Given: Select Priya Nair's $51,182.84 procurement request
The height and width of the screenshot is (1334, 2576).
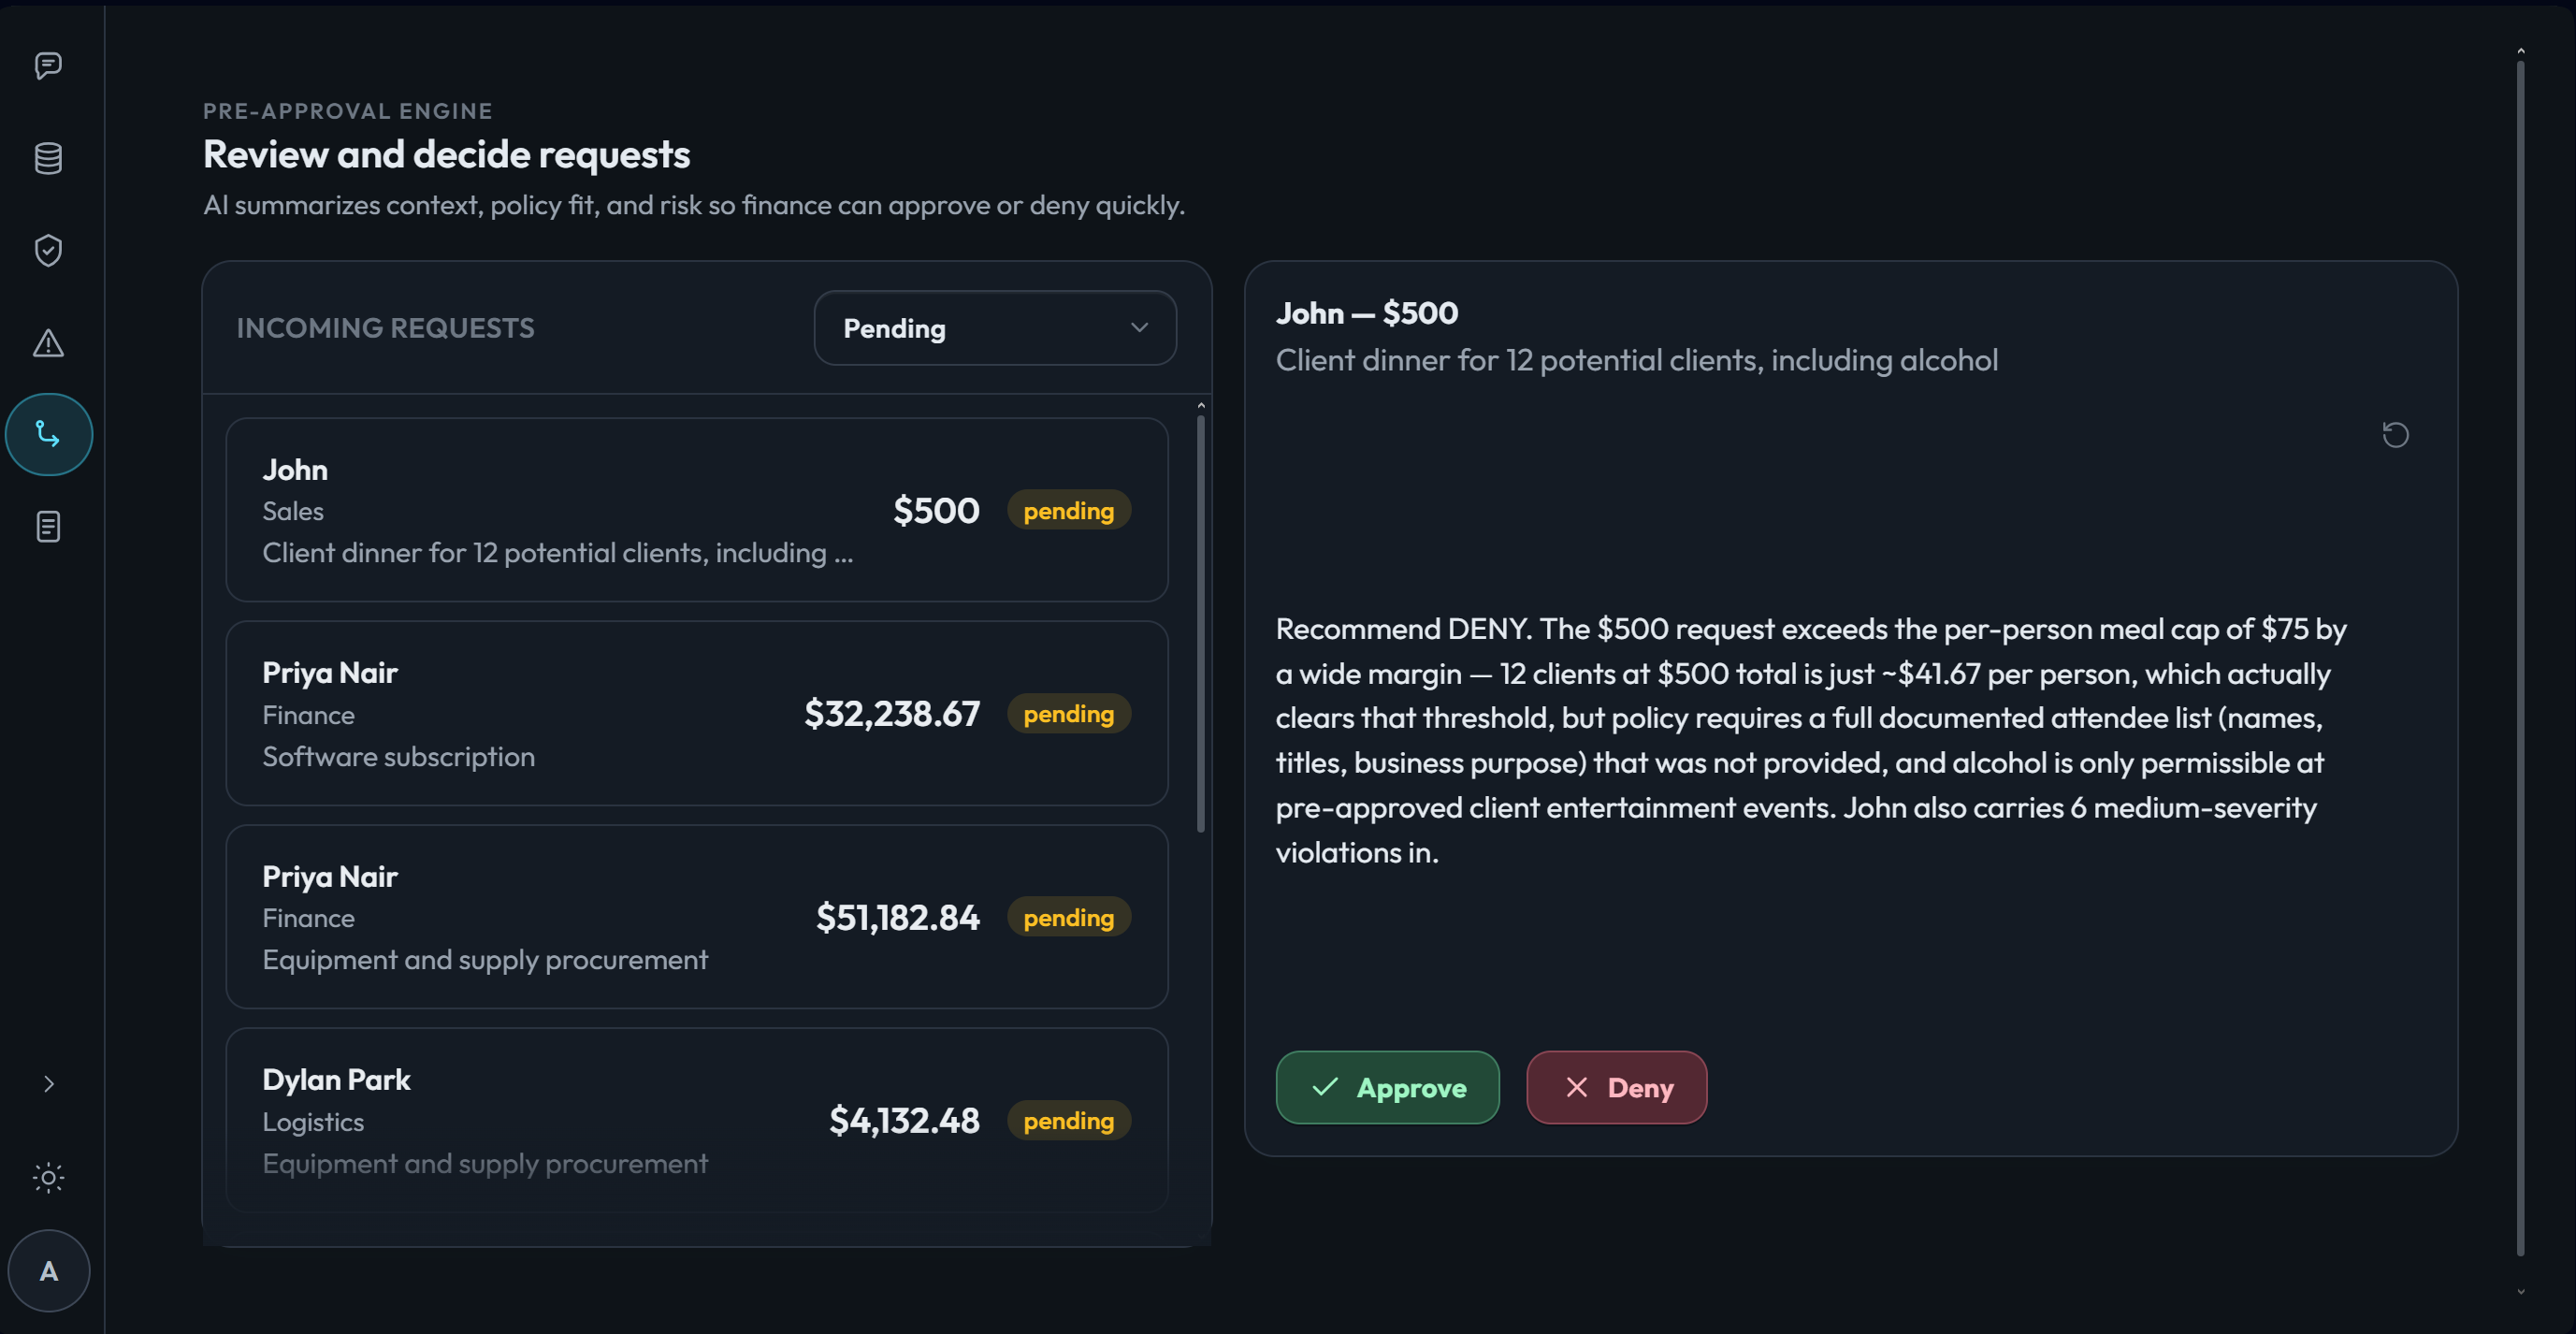Looking at the screenshot, I should (696, 917).
